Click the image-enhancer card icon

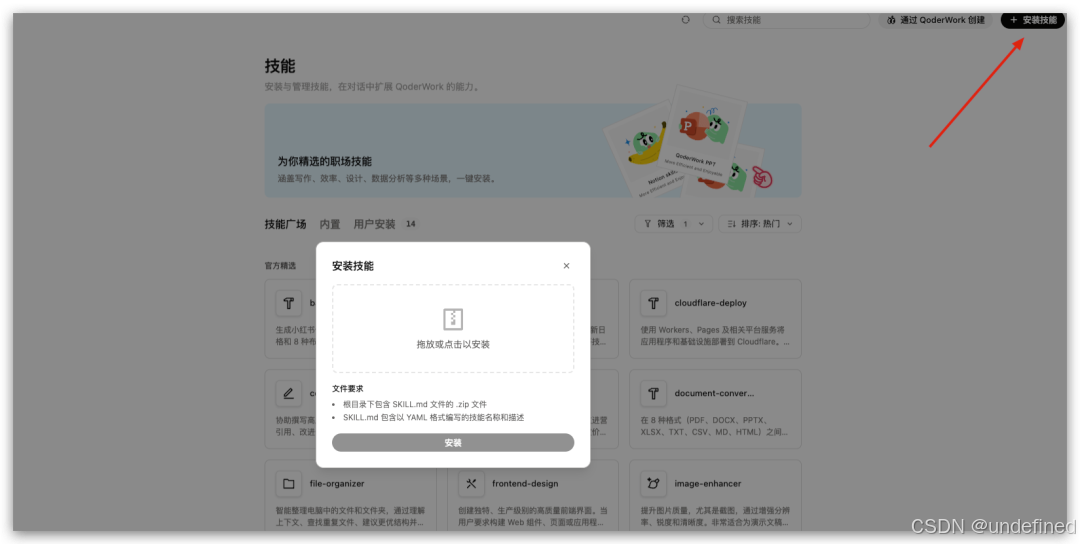653,483
